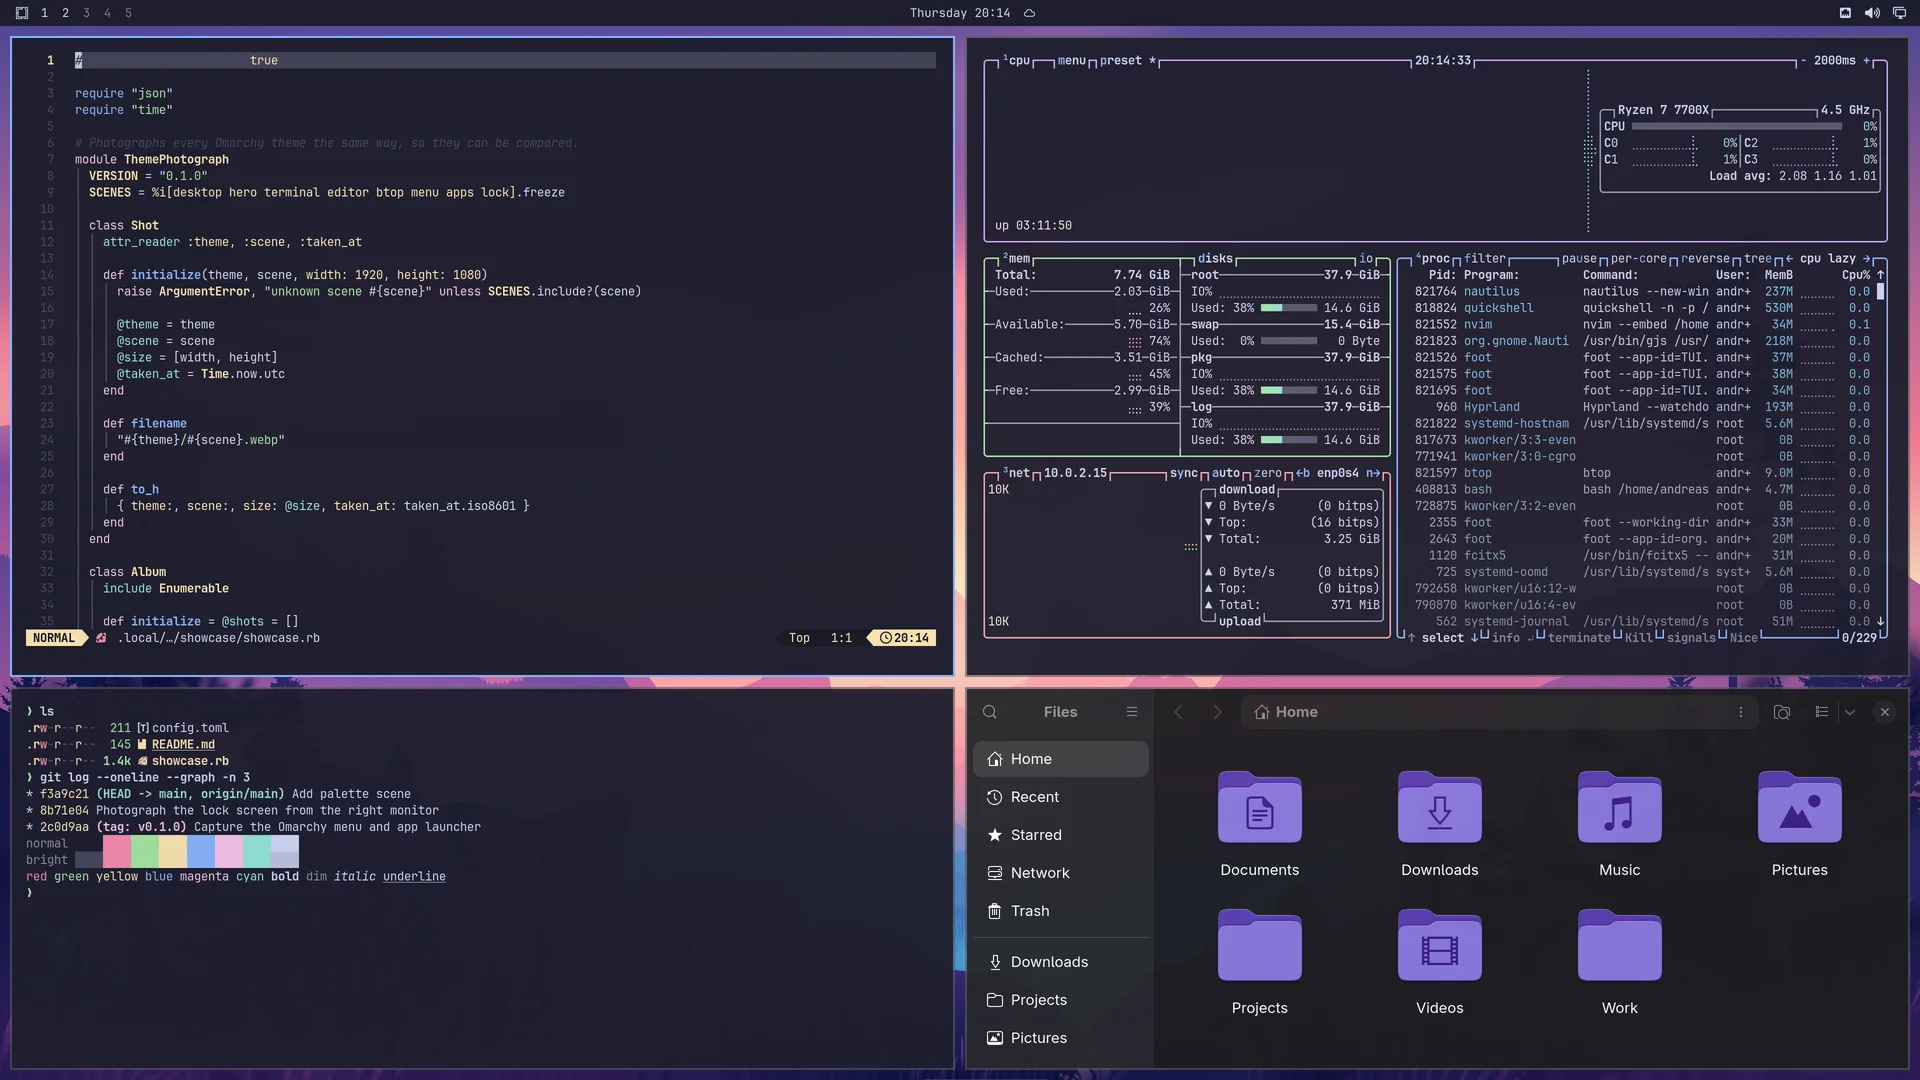Open the Documents folder
The image size is (1920, 1080).
pyautogui.click(x=1260, y=825)
